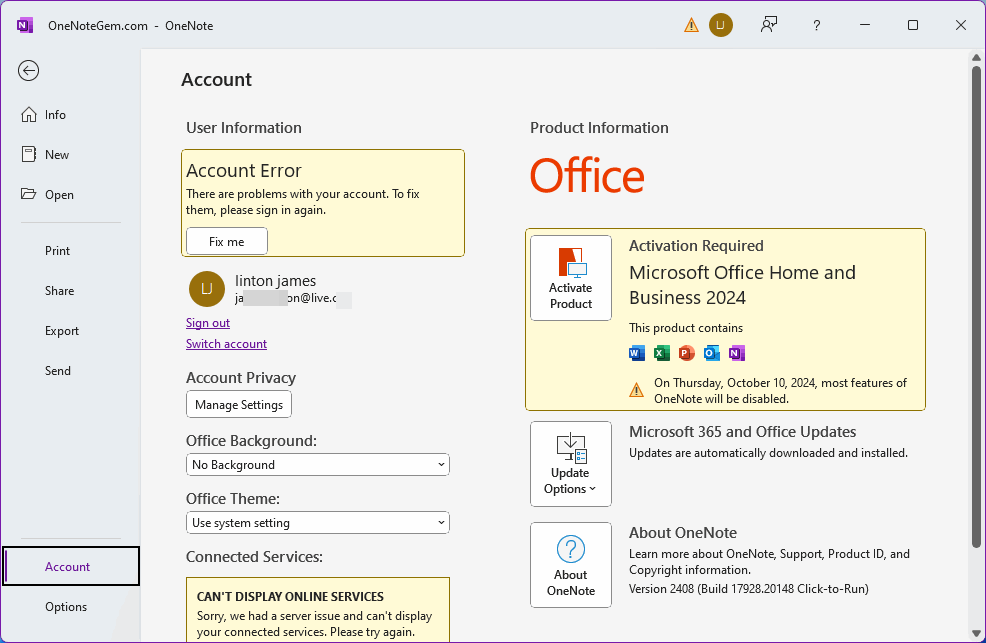Click the feedback person icon in title bar
This screenshot has height=643, width=986.
point(768,25)
